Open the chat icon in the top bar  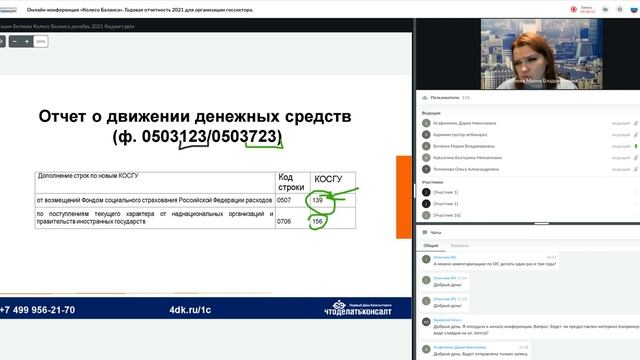pyautogui.click(x=605, y=9)
